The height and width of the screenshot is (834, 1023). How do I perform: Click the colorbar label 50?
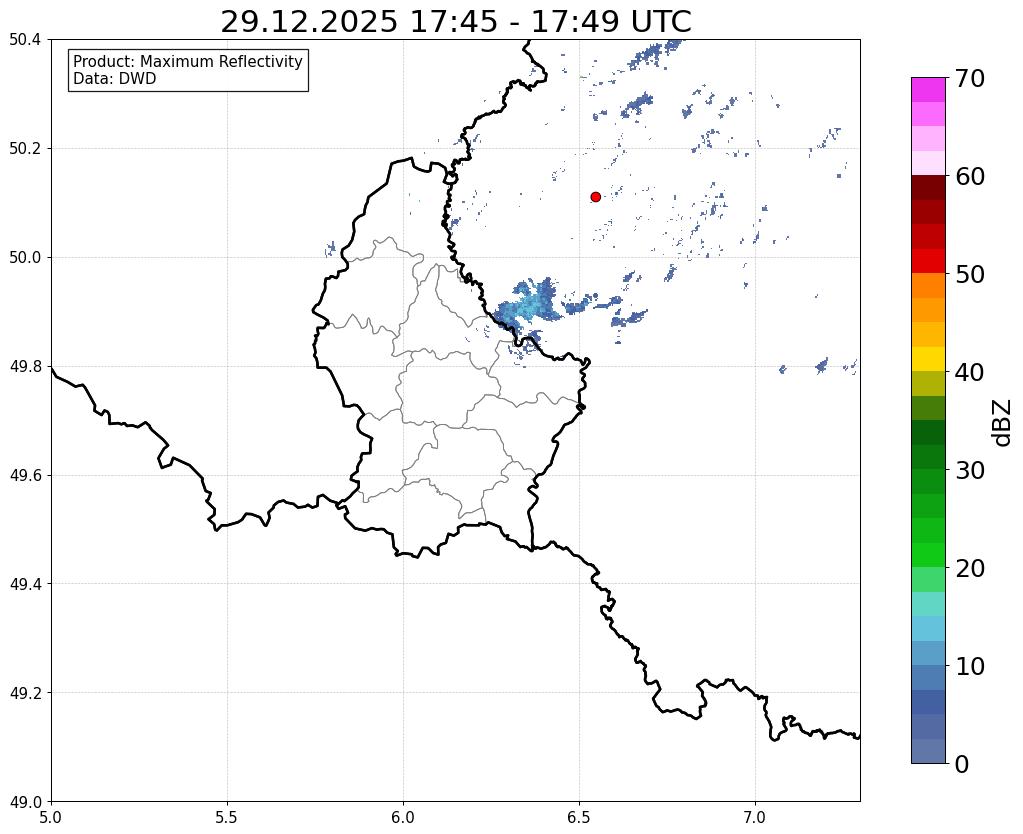[970, 274]
